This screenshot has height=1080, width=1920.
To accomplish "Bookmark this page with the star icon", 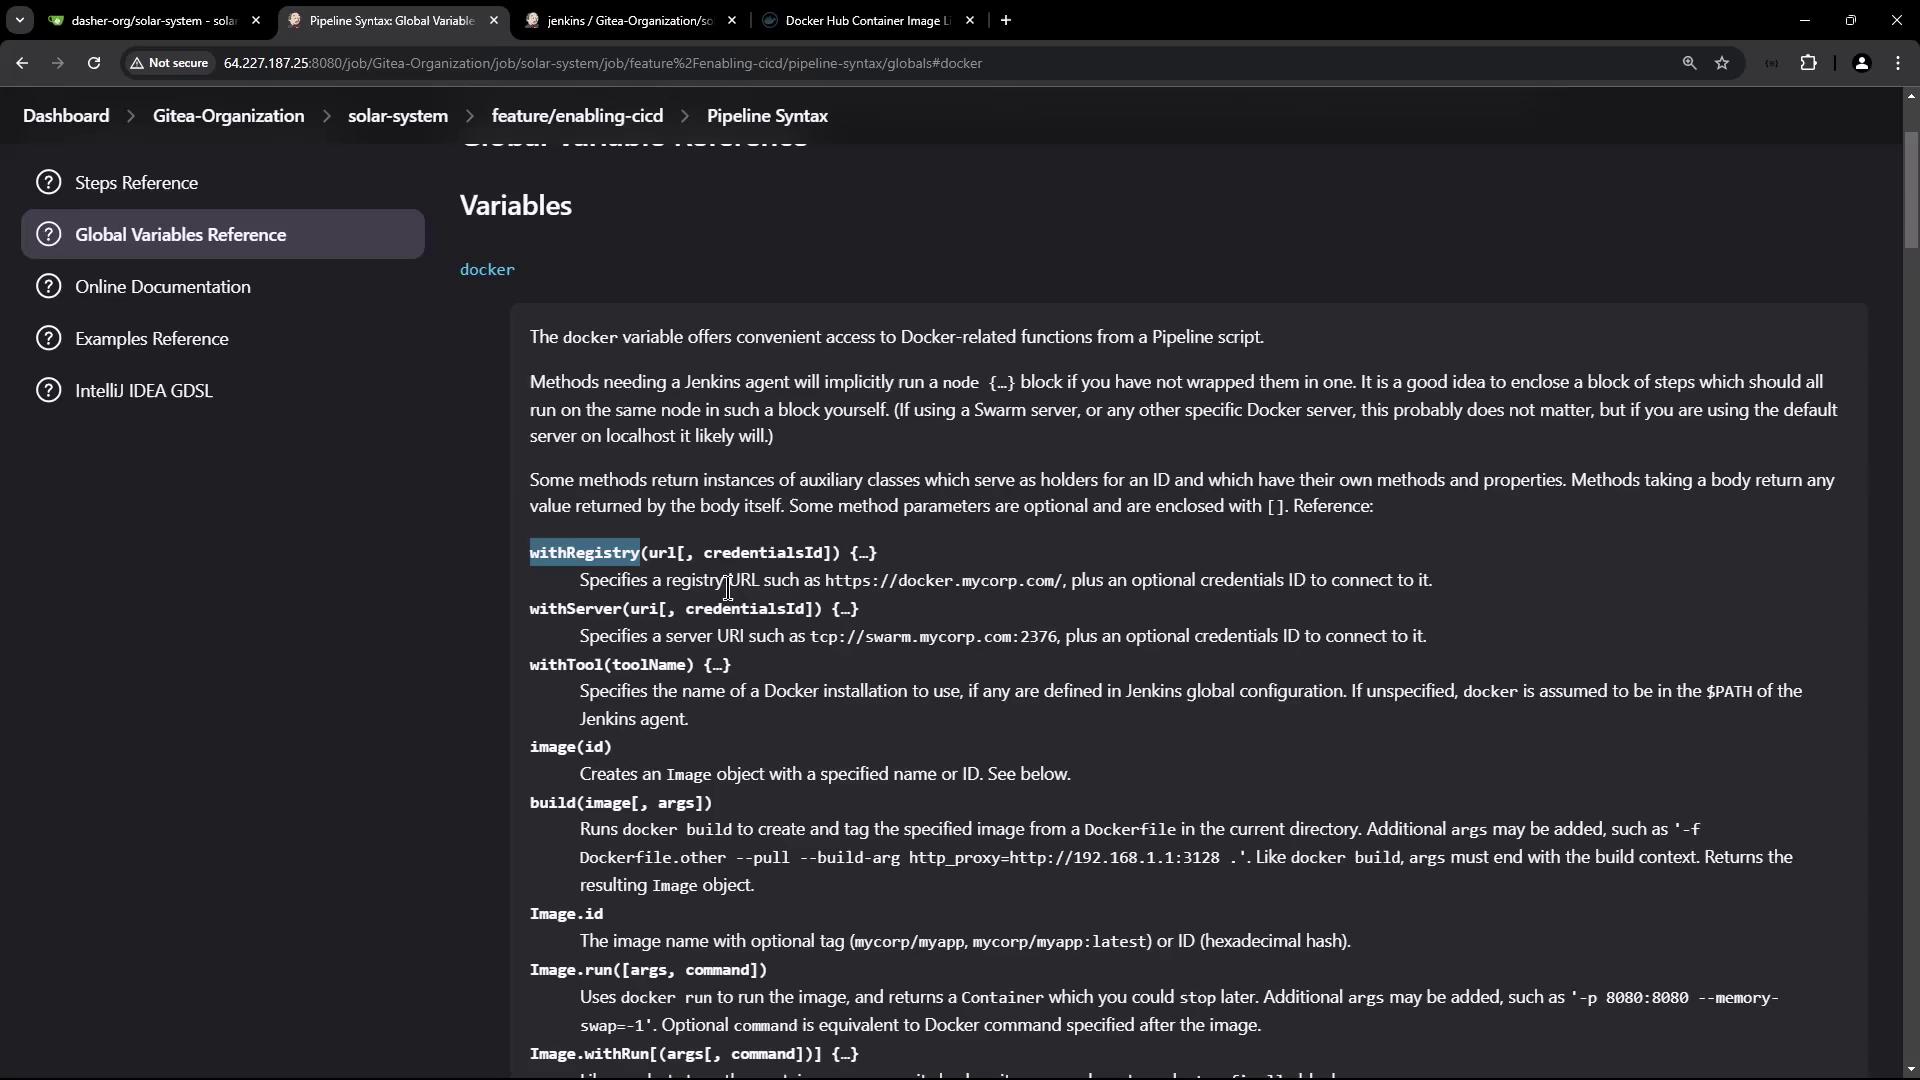I will 1722,63.
